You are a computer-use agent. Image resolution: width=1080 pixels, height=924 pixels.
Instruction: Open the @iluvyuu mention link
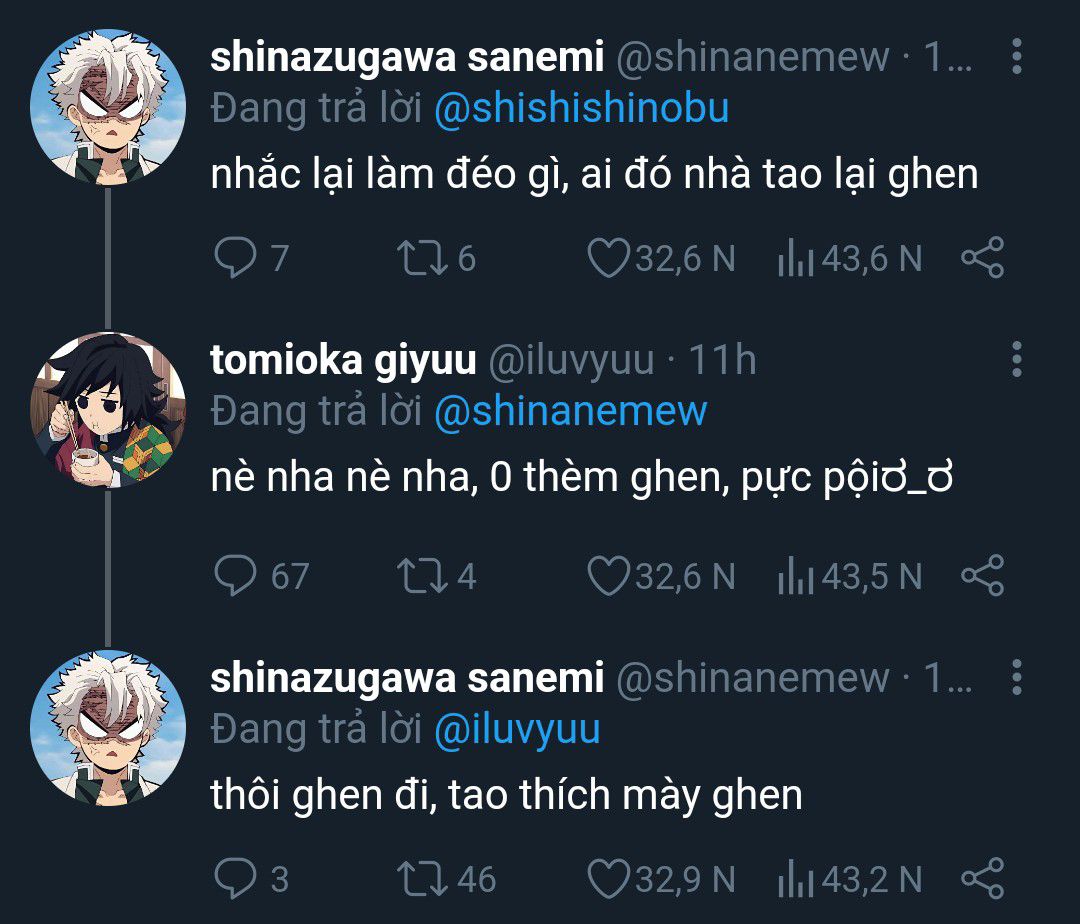[517, 730]
